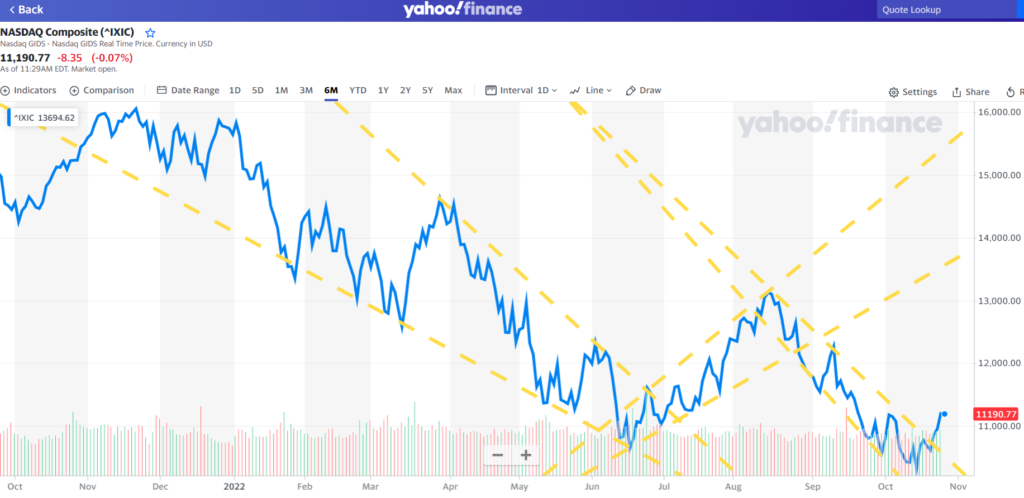Select the YTD range

click(x=358, y=90)
